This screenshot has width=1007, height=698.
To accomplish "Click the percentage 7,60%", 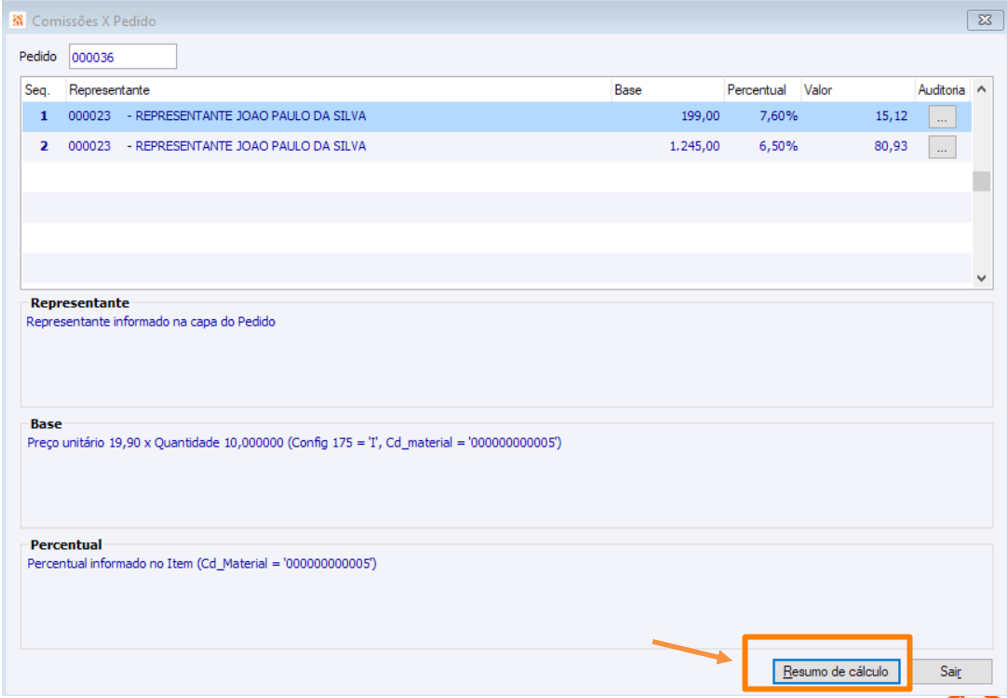I will pyautogui.click(x=778, y=116).
